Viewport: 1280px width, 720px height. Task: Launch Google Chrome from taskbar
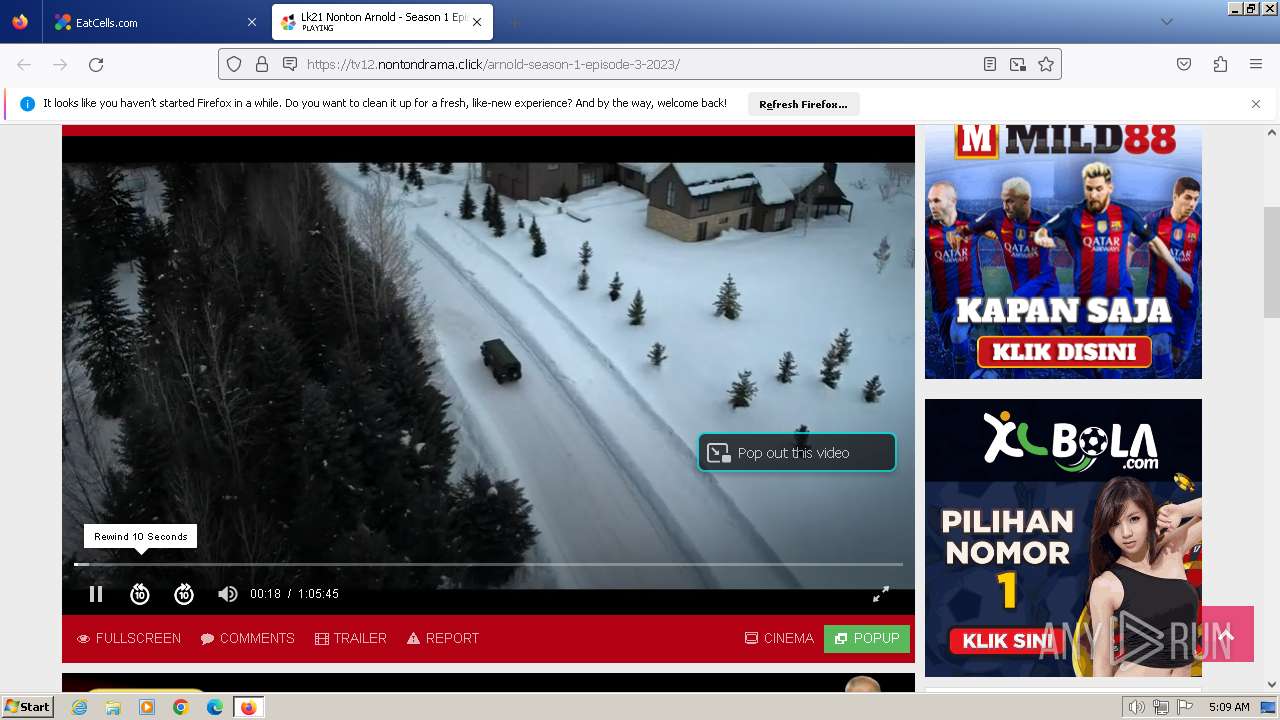pyautogui.click(x=181, y=707)
